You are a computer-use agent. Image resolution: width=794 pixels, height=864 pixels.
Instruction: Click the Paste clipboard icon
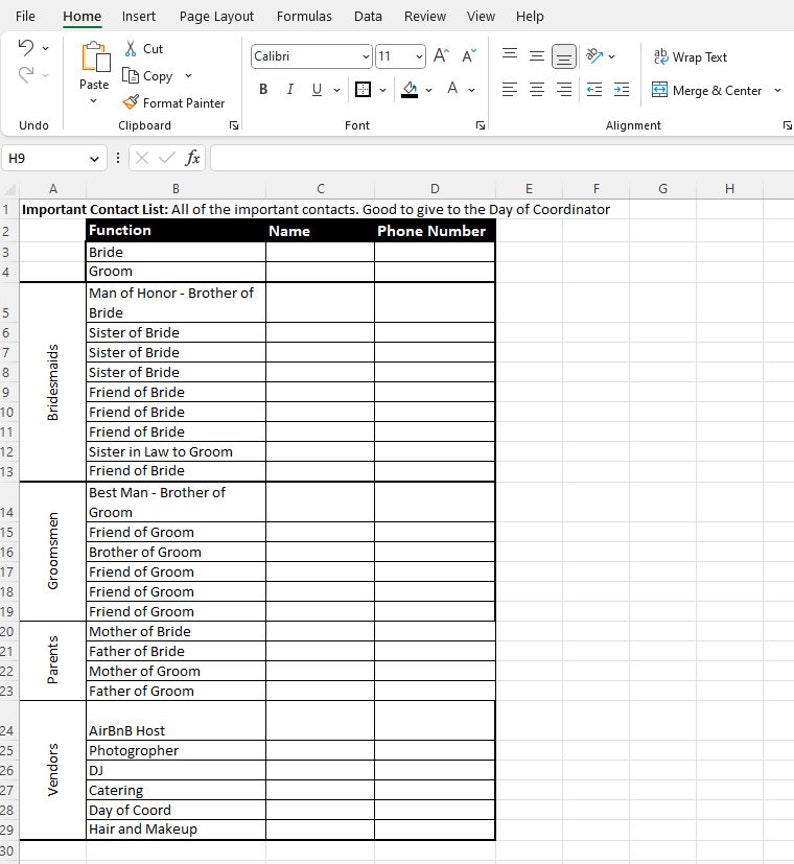pyautogui.click(x=95, y=57)
